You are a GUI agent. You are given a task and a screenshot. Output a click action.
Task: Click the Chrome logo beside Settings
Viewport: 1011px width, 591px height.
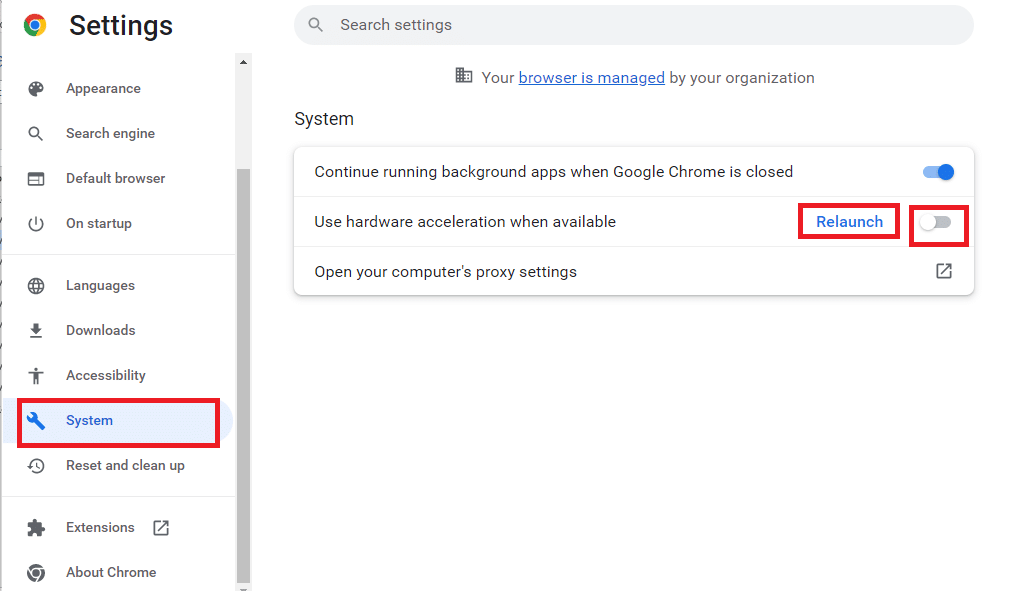(35, 25)
